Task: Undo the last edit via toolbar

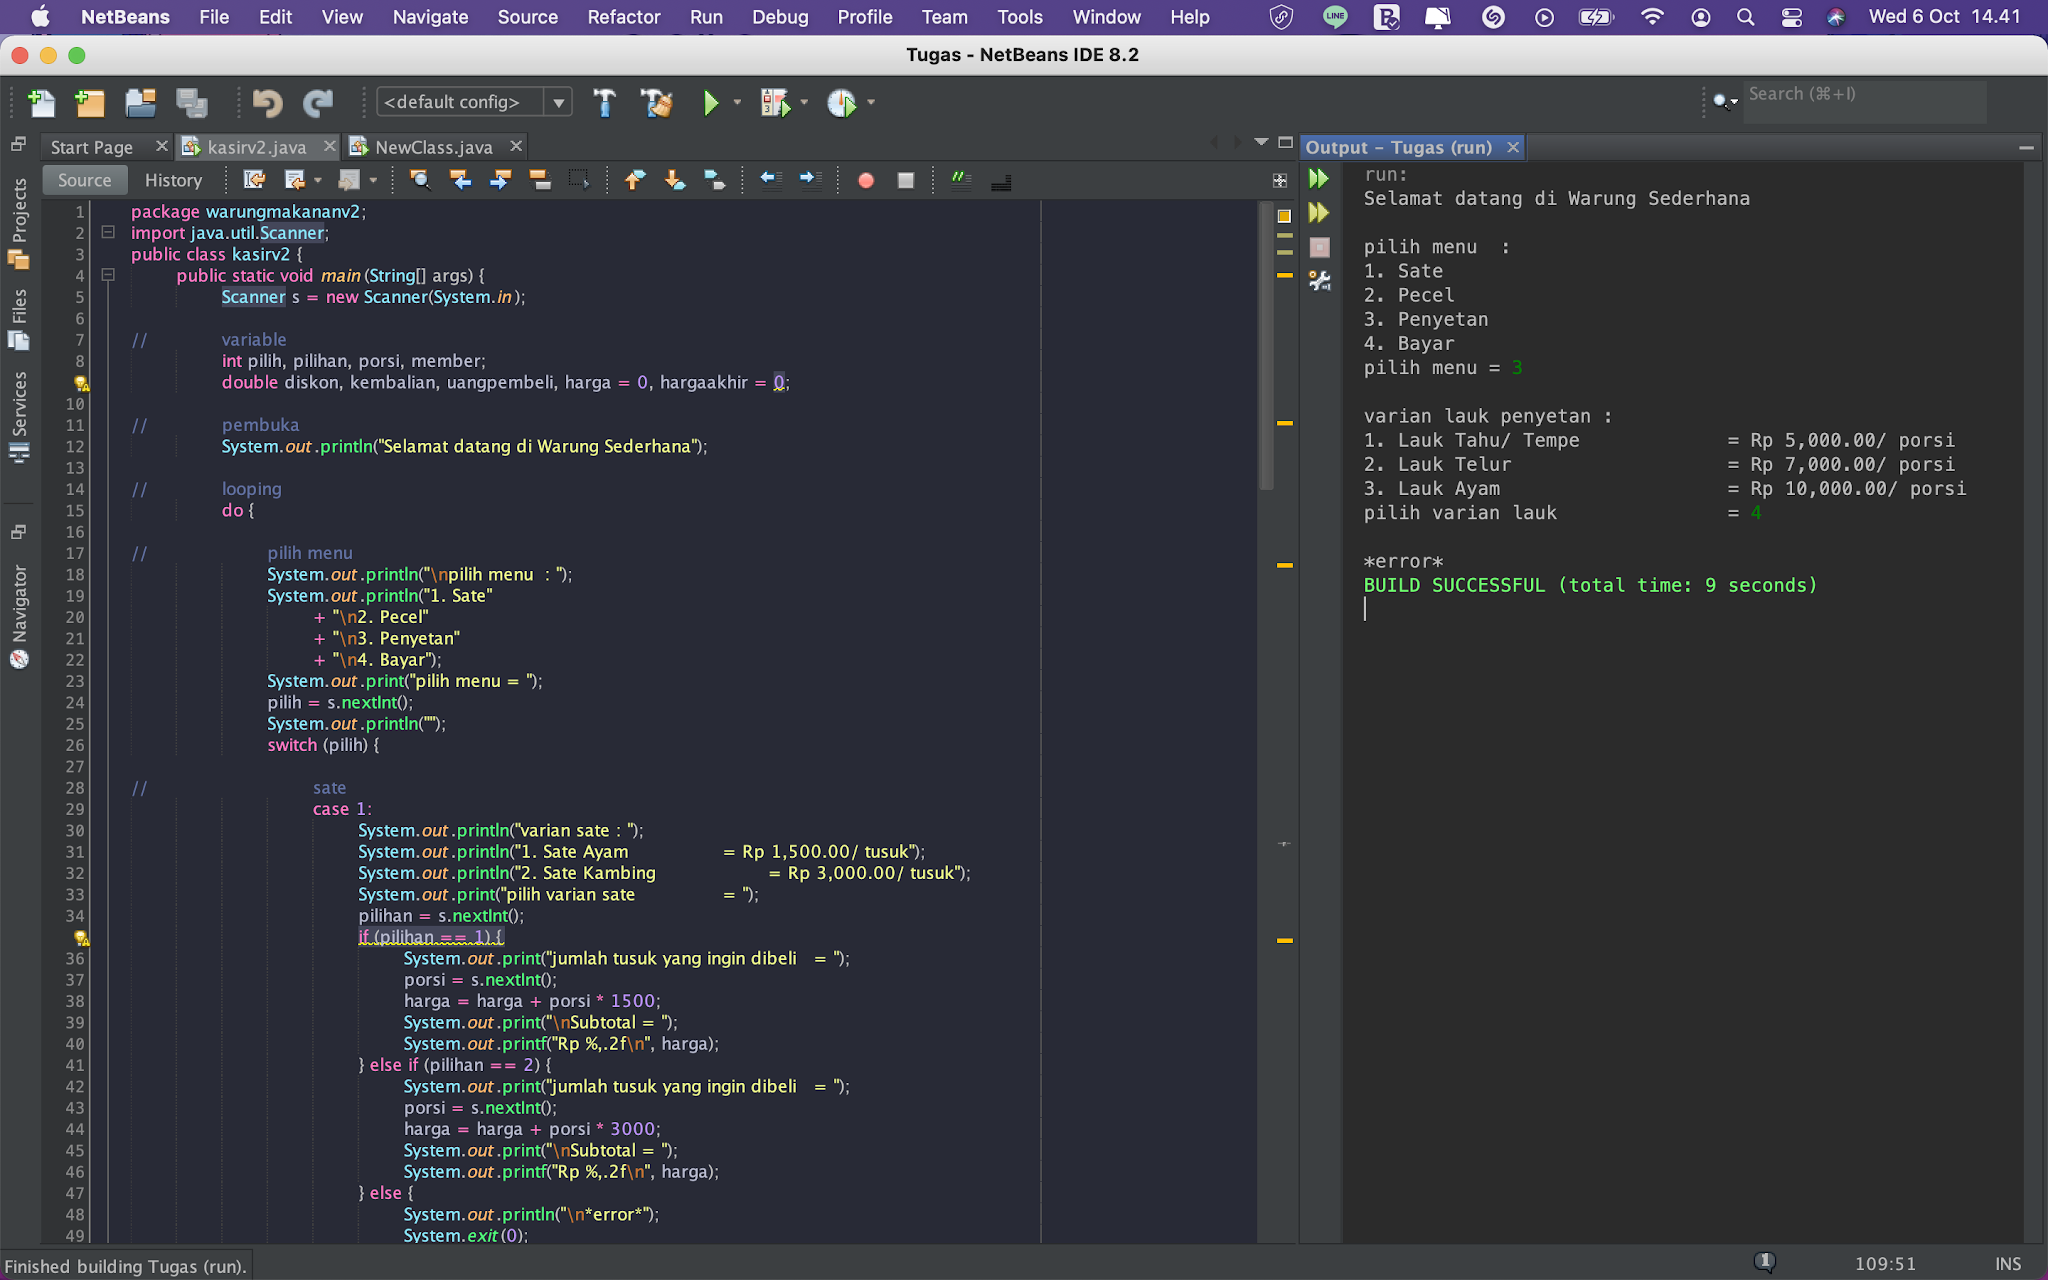Action: point(267,102)
